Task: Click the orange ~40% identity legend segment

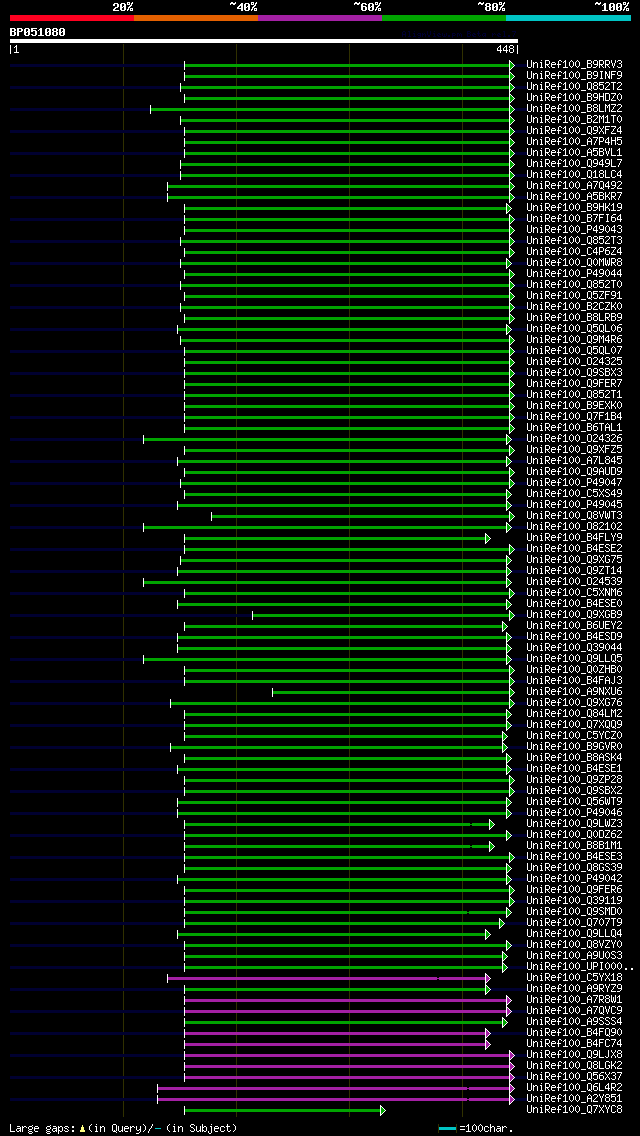Action: coord(196,17)
